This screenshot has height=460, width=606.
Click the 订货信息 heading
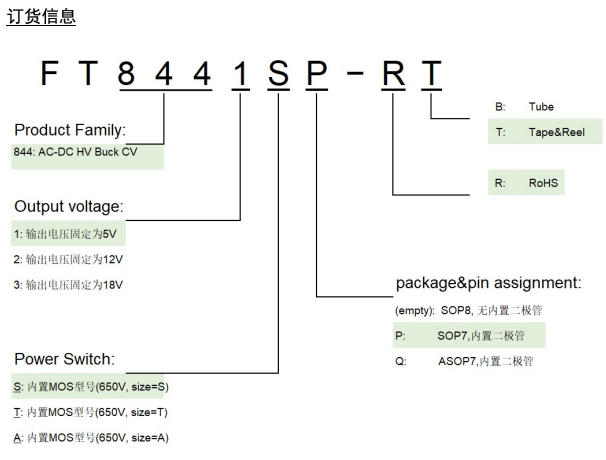[x=41, y=17]
